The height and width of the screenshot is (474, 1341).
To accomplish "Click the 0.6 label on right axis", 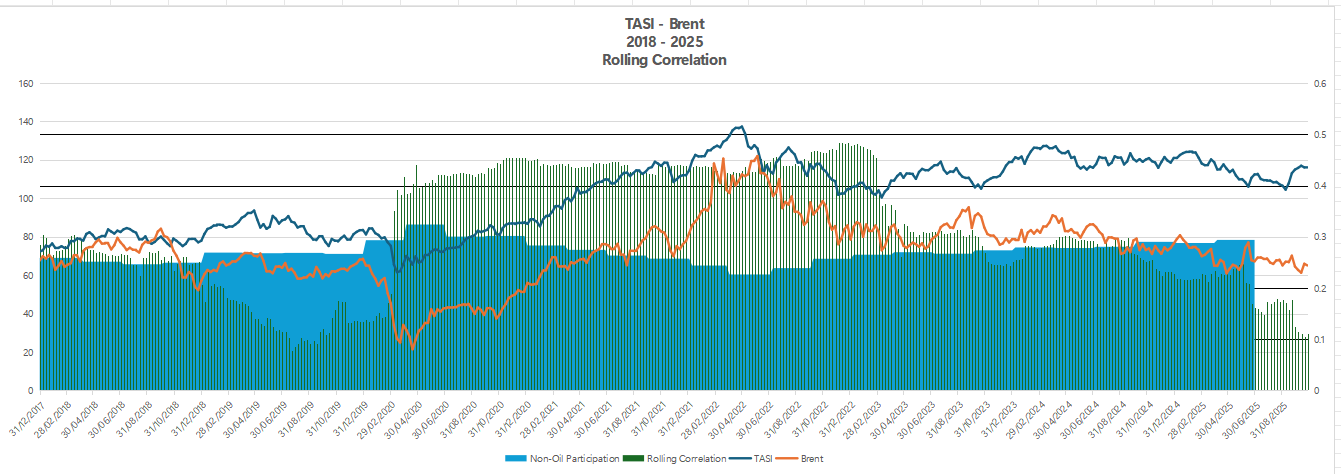I will click(x=1320, y=83).
